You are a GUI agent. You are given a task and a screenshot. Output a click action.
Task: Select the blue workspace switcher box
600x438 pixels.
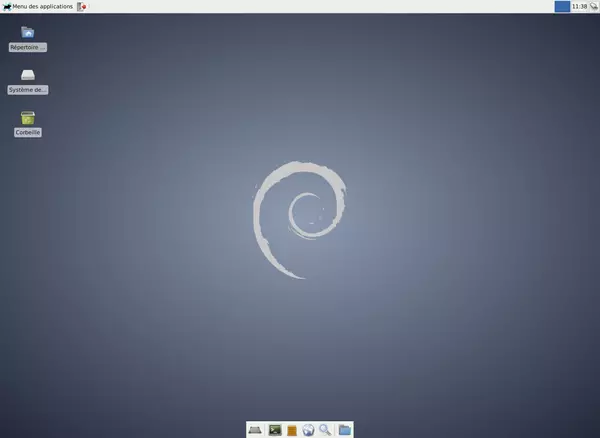point(562,7)
